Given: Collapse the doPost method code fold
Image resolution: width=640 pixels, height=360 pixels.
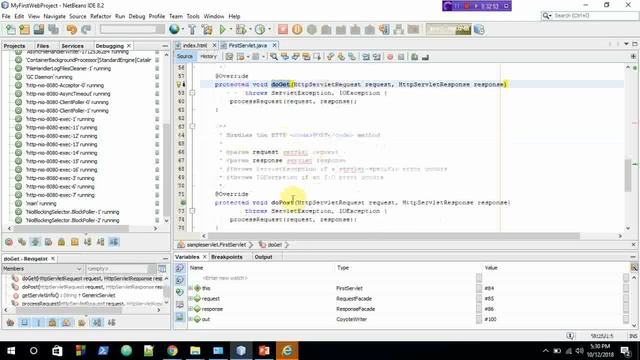Looking at the screenshot, I should 192,211.
